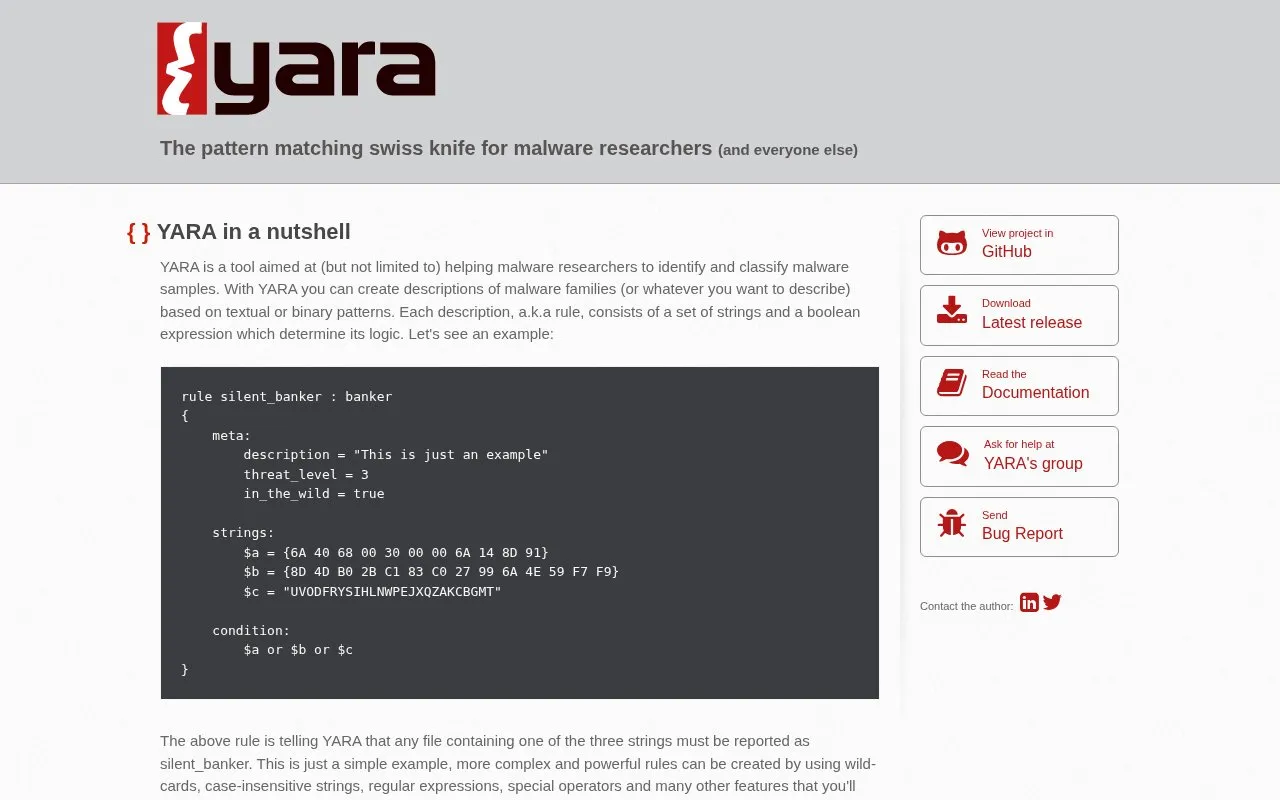
Task: Click the YARA logo in header
Action: click(296, 68)
